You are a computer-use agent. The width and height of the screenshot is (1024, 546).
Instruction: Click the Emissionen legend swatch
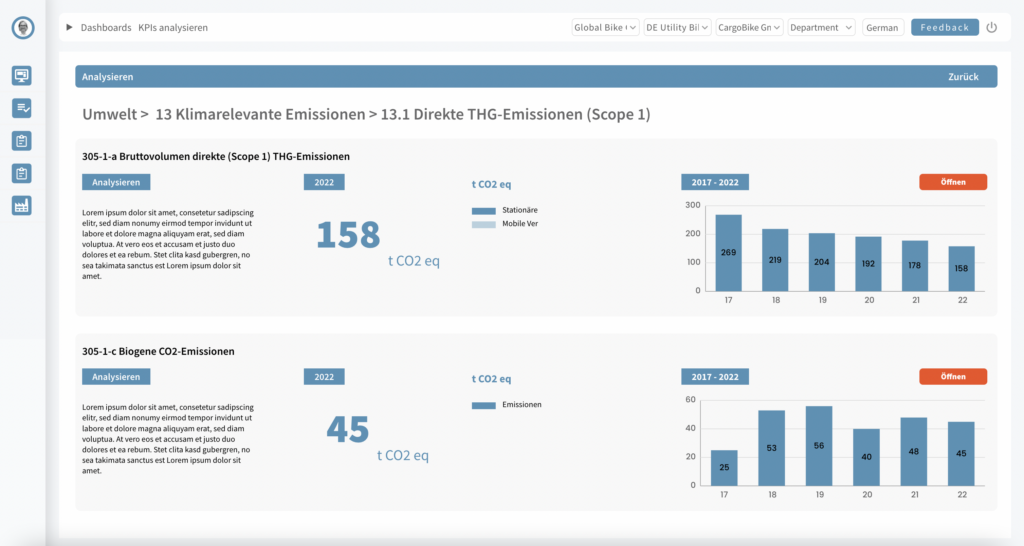483,406
